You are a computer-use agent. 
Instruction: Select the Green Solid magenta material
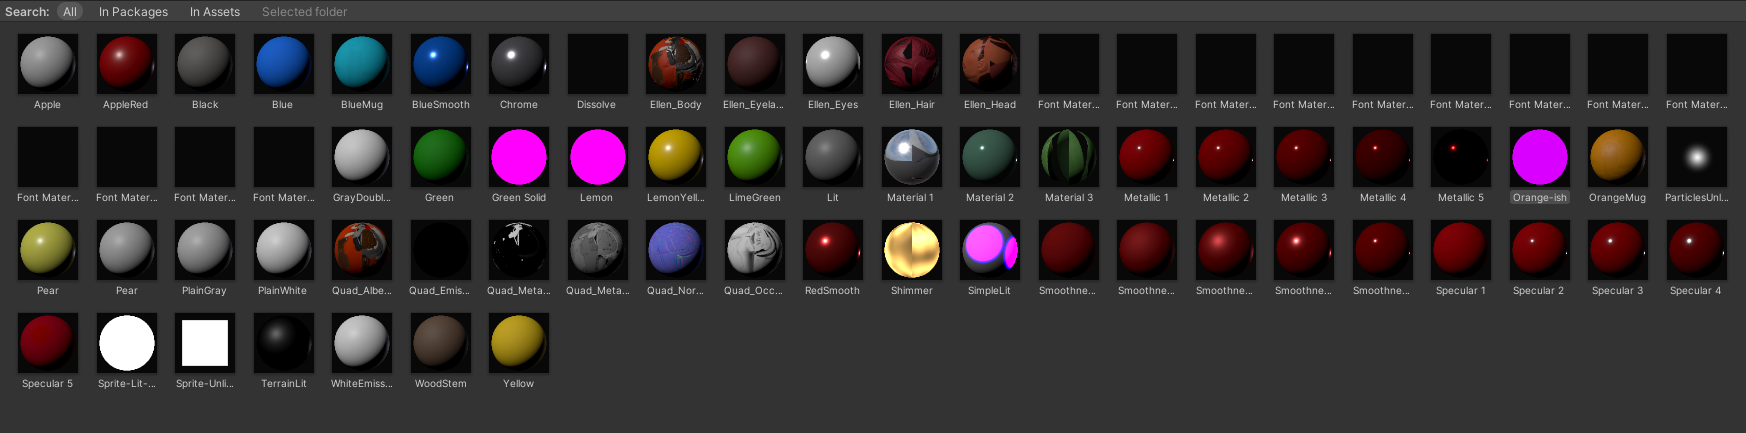518,157
